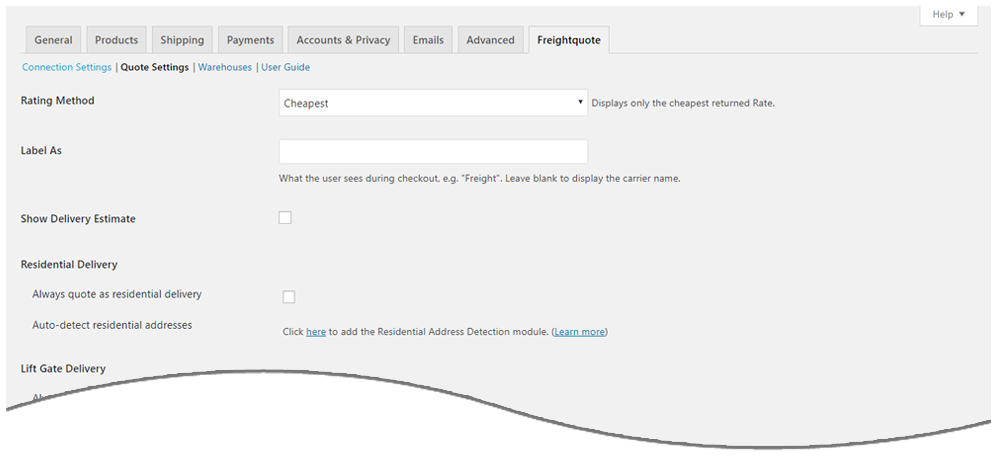This screenshot has width=999, height=456.
Task: Go to the Warehouses sub-page
Action: coord(225,67)
